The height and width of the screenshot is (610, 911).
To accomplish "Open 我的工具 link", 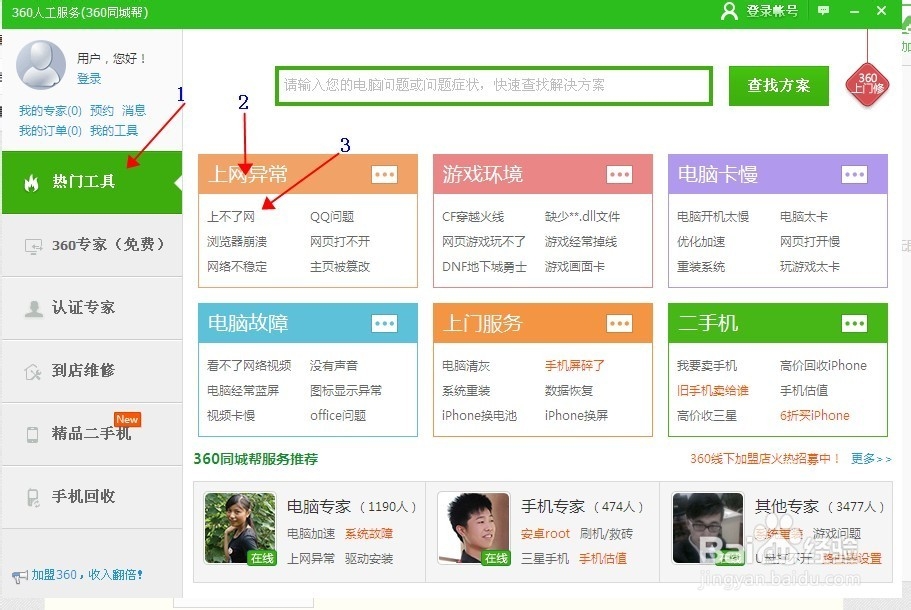I will point(114,131).
